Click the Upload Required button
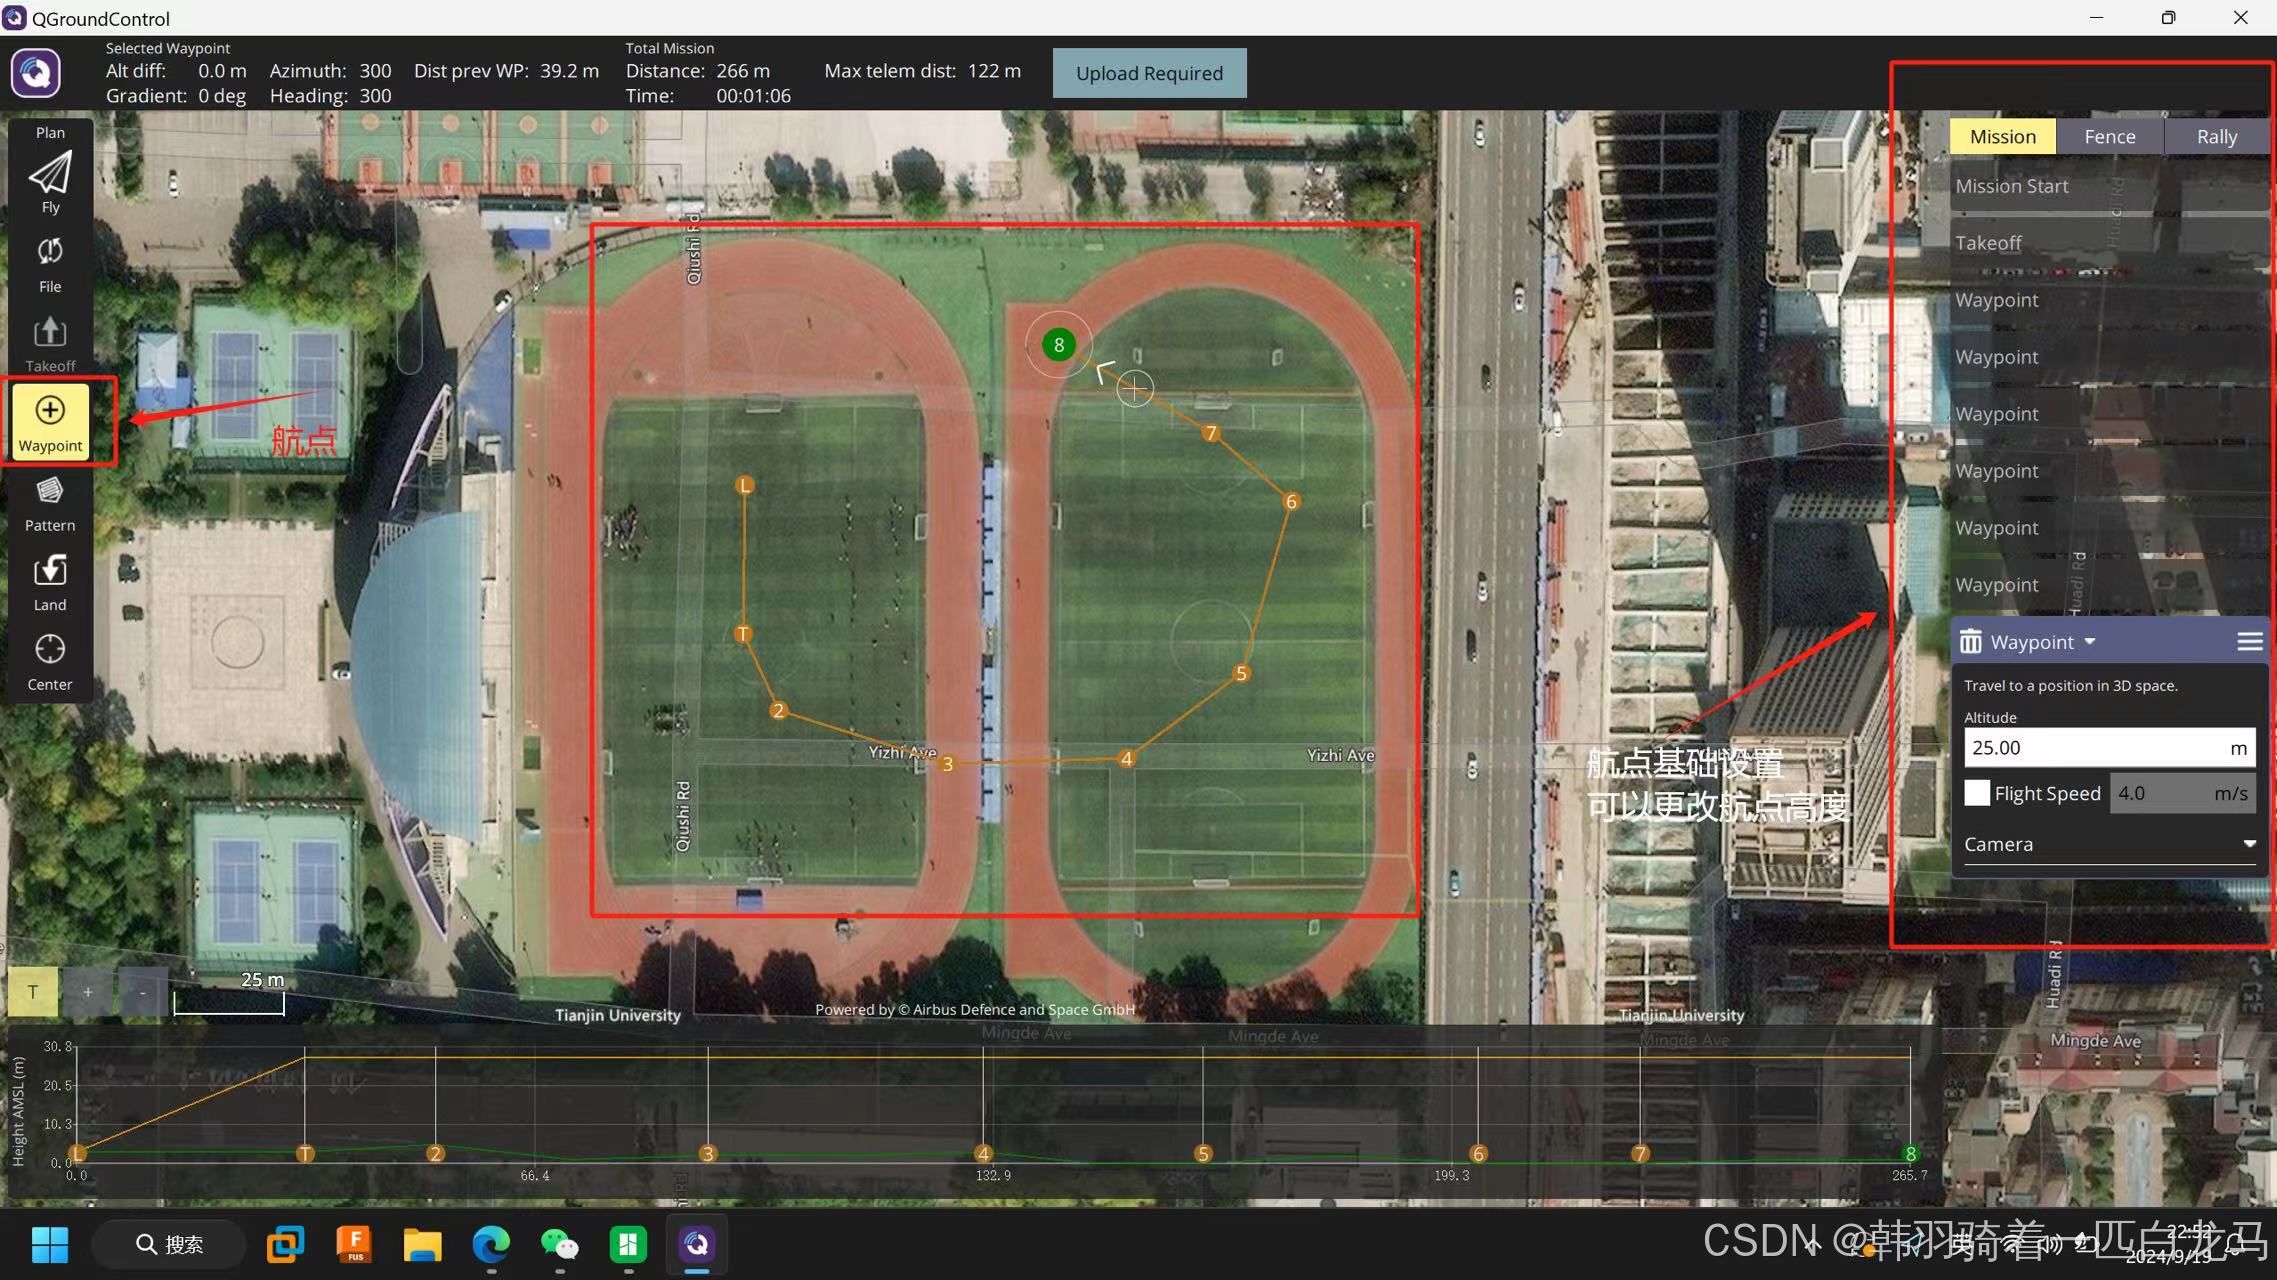The height and width of the screenshot is (1280, 2277). (x=1149, y=73)
